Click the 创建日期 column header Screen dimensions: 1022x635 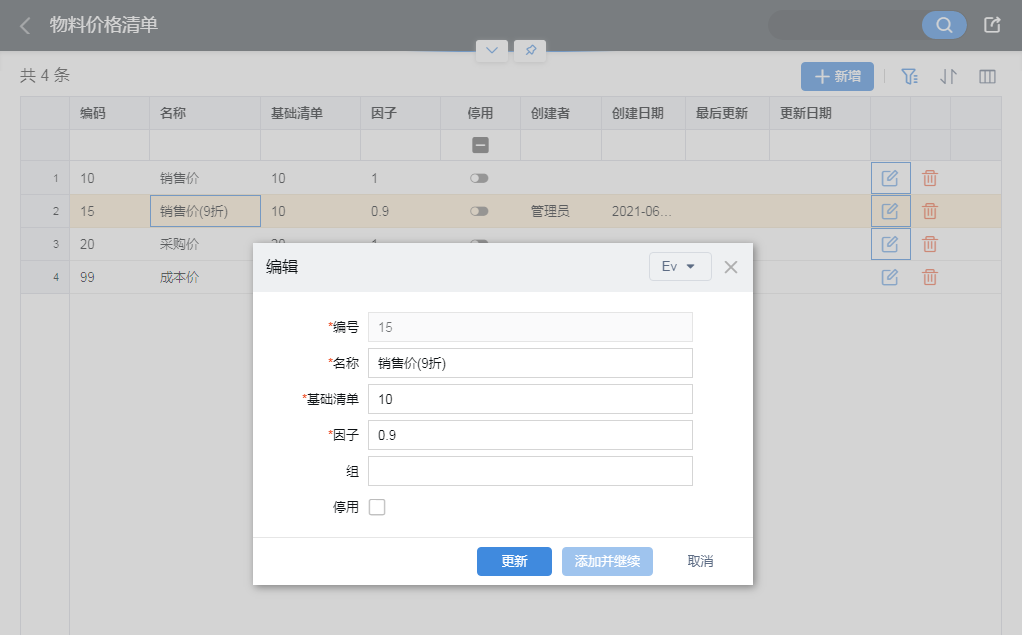click(x=643, y=113)
